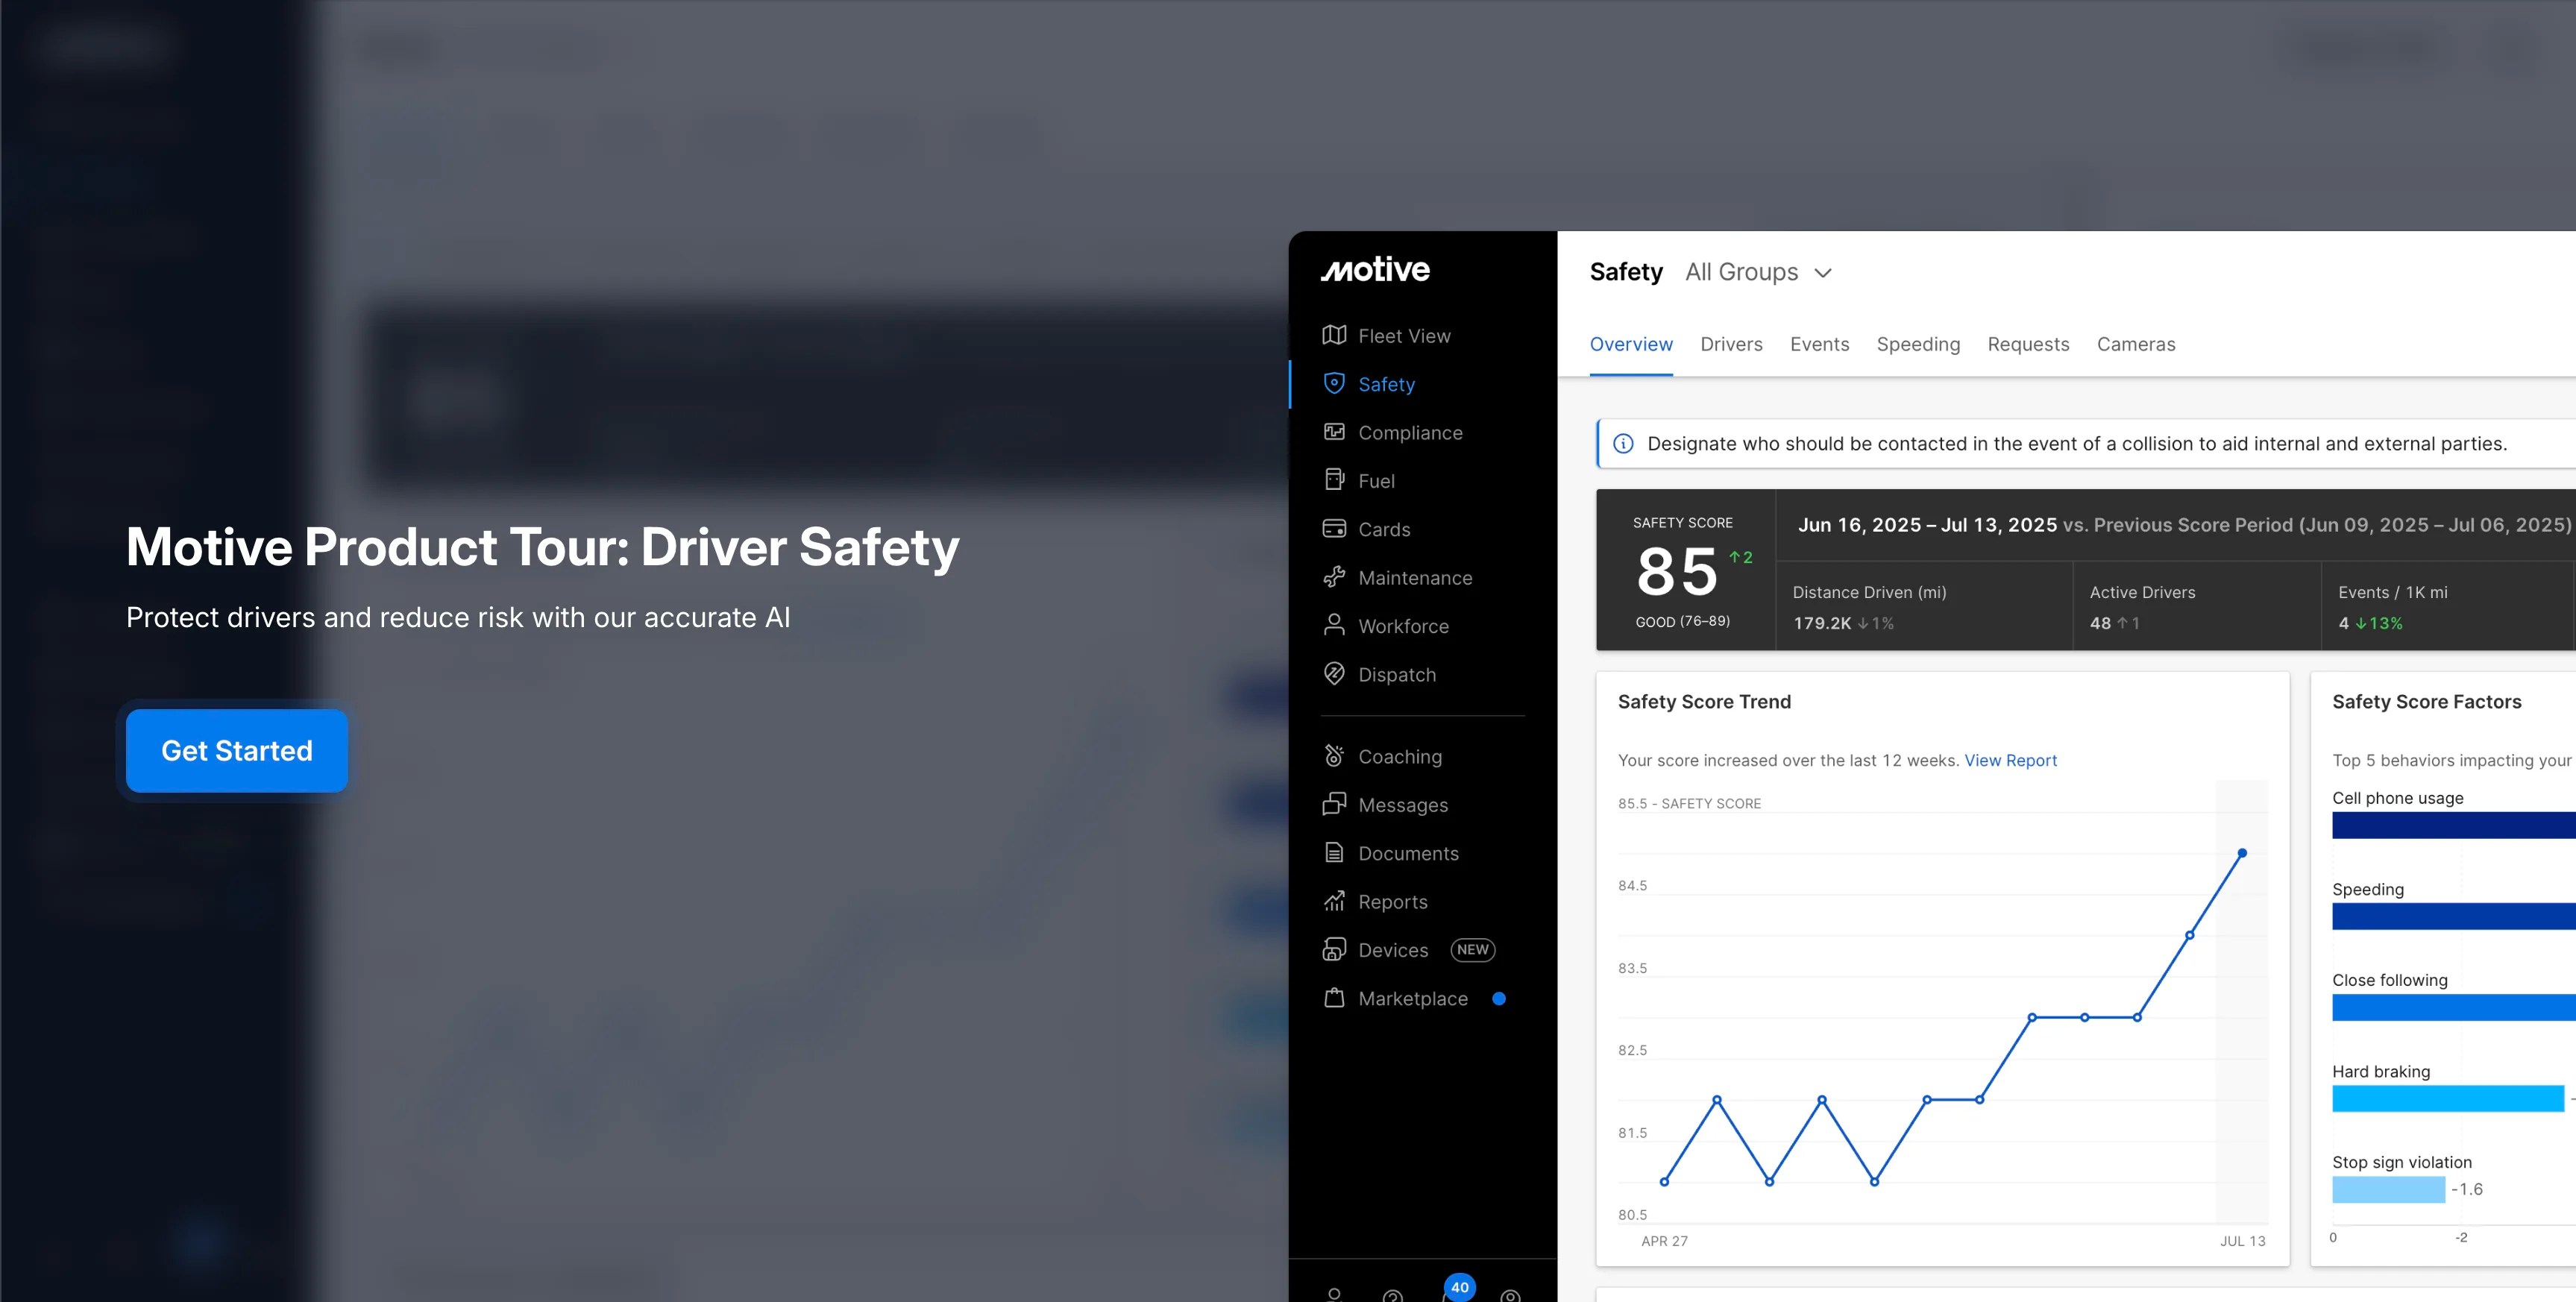
Task: Switch to the Overview tab
Action: (x=1630, y=344)
